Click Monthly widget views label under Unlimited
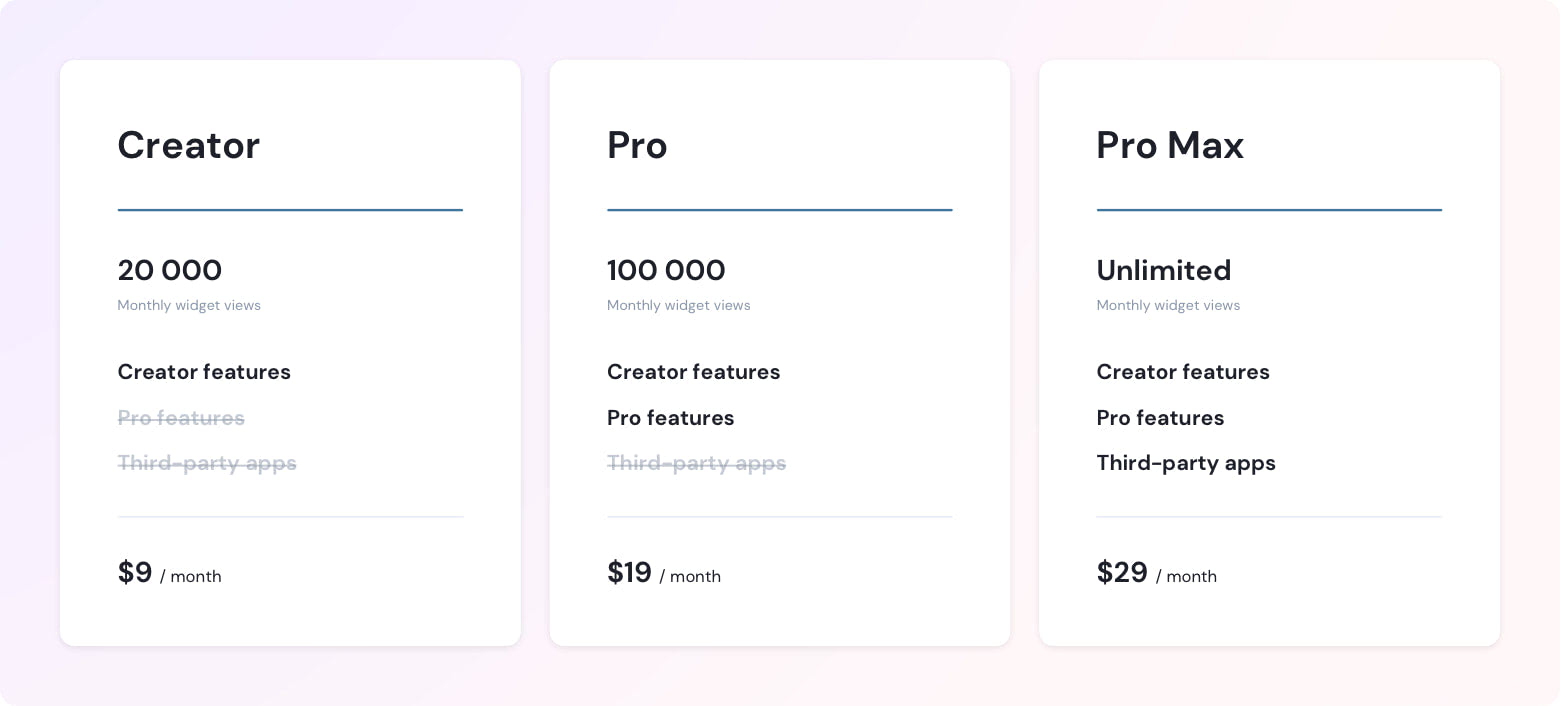The image size is (1560, 706). click(1168, 306)
